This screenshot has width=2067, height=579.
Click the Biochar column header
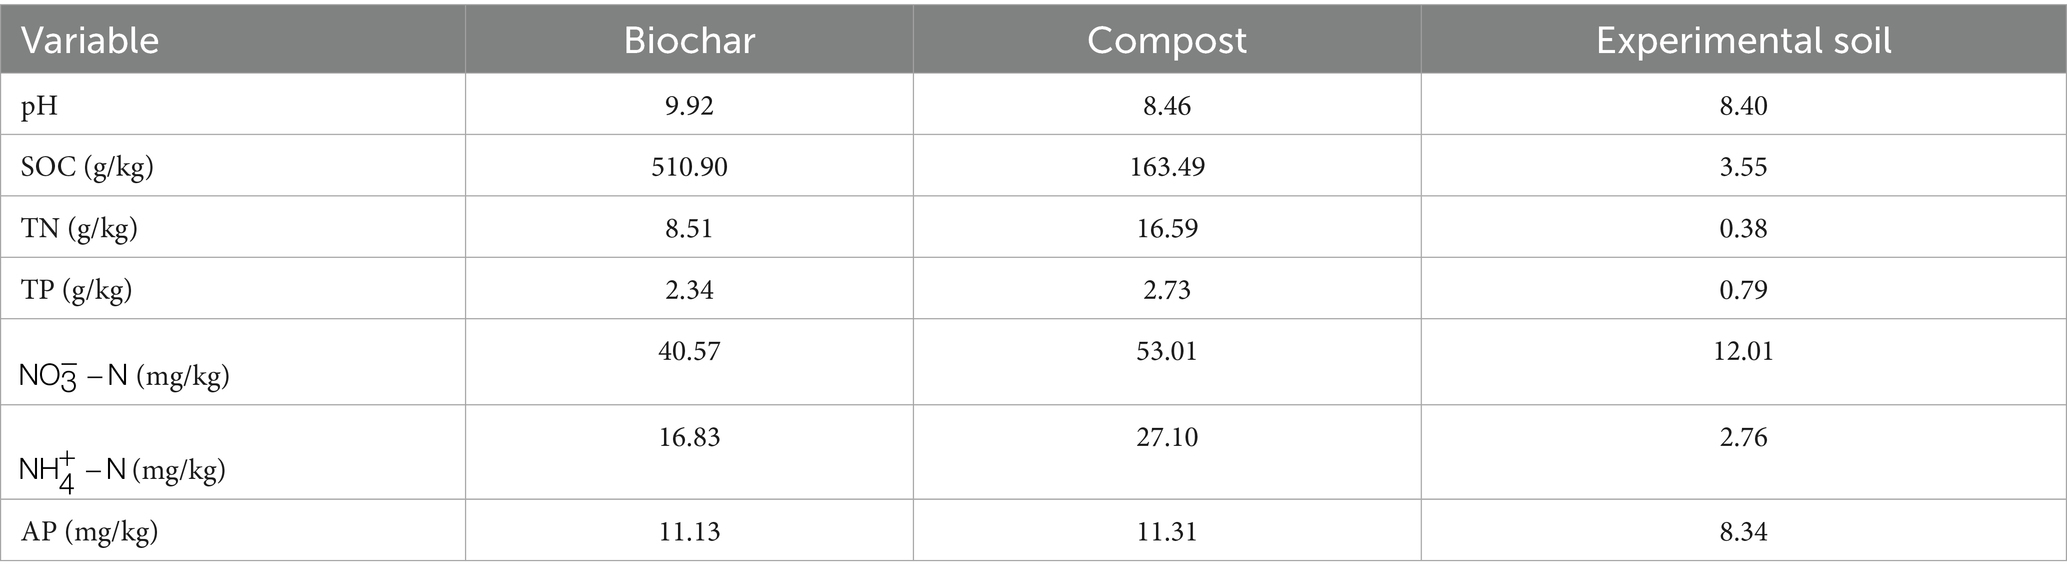[x=689, y=40]
